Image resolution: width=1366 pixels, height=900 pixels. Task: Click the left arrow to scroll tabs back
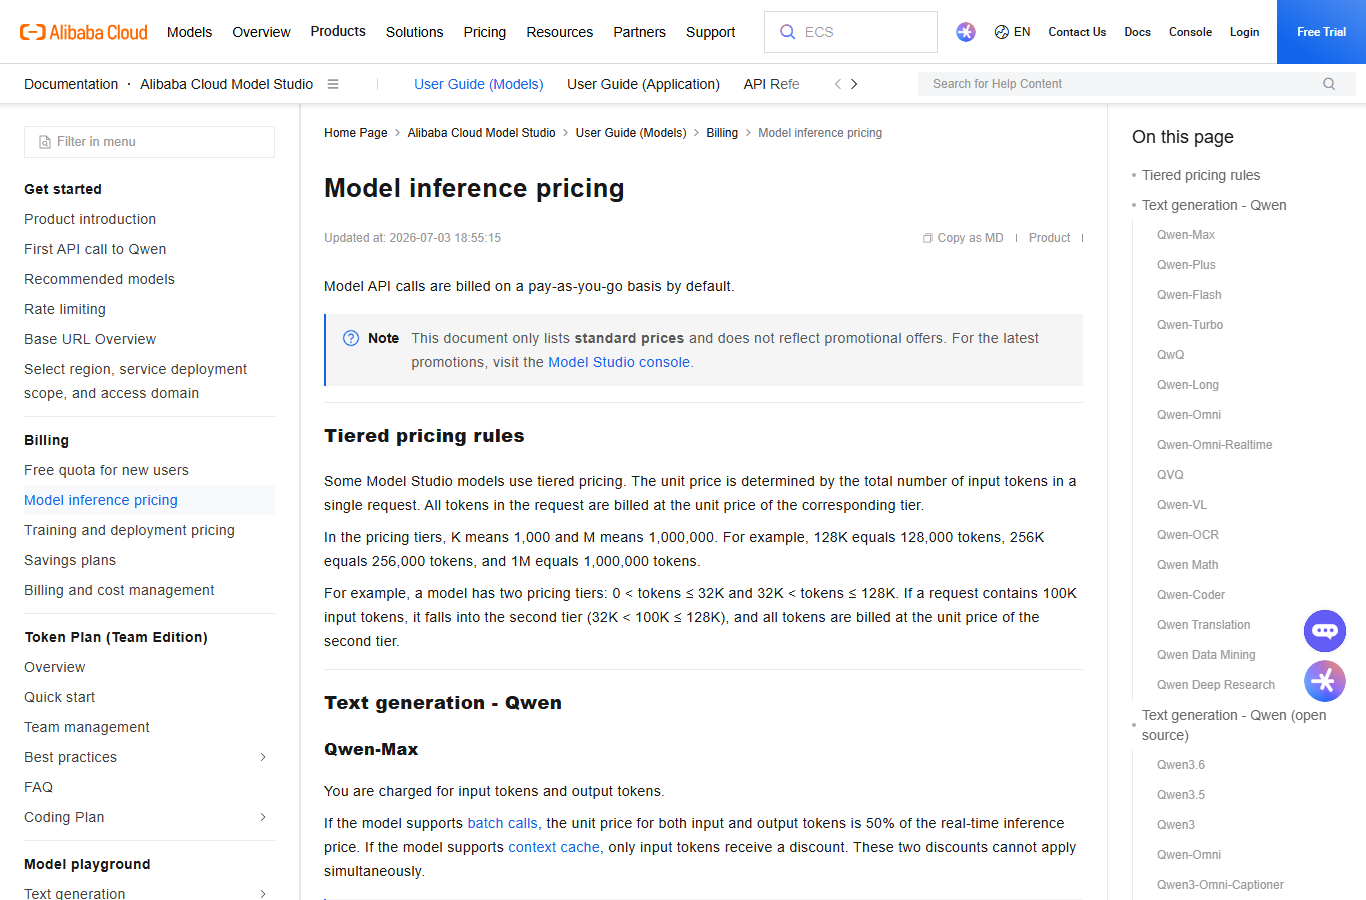[838, 84]
